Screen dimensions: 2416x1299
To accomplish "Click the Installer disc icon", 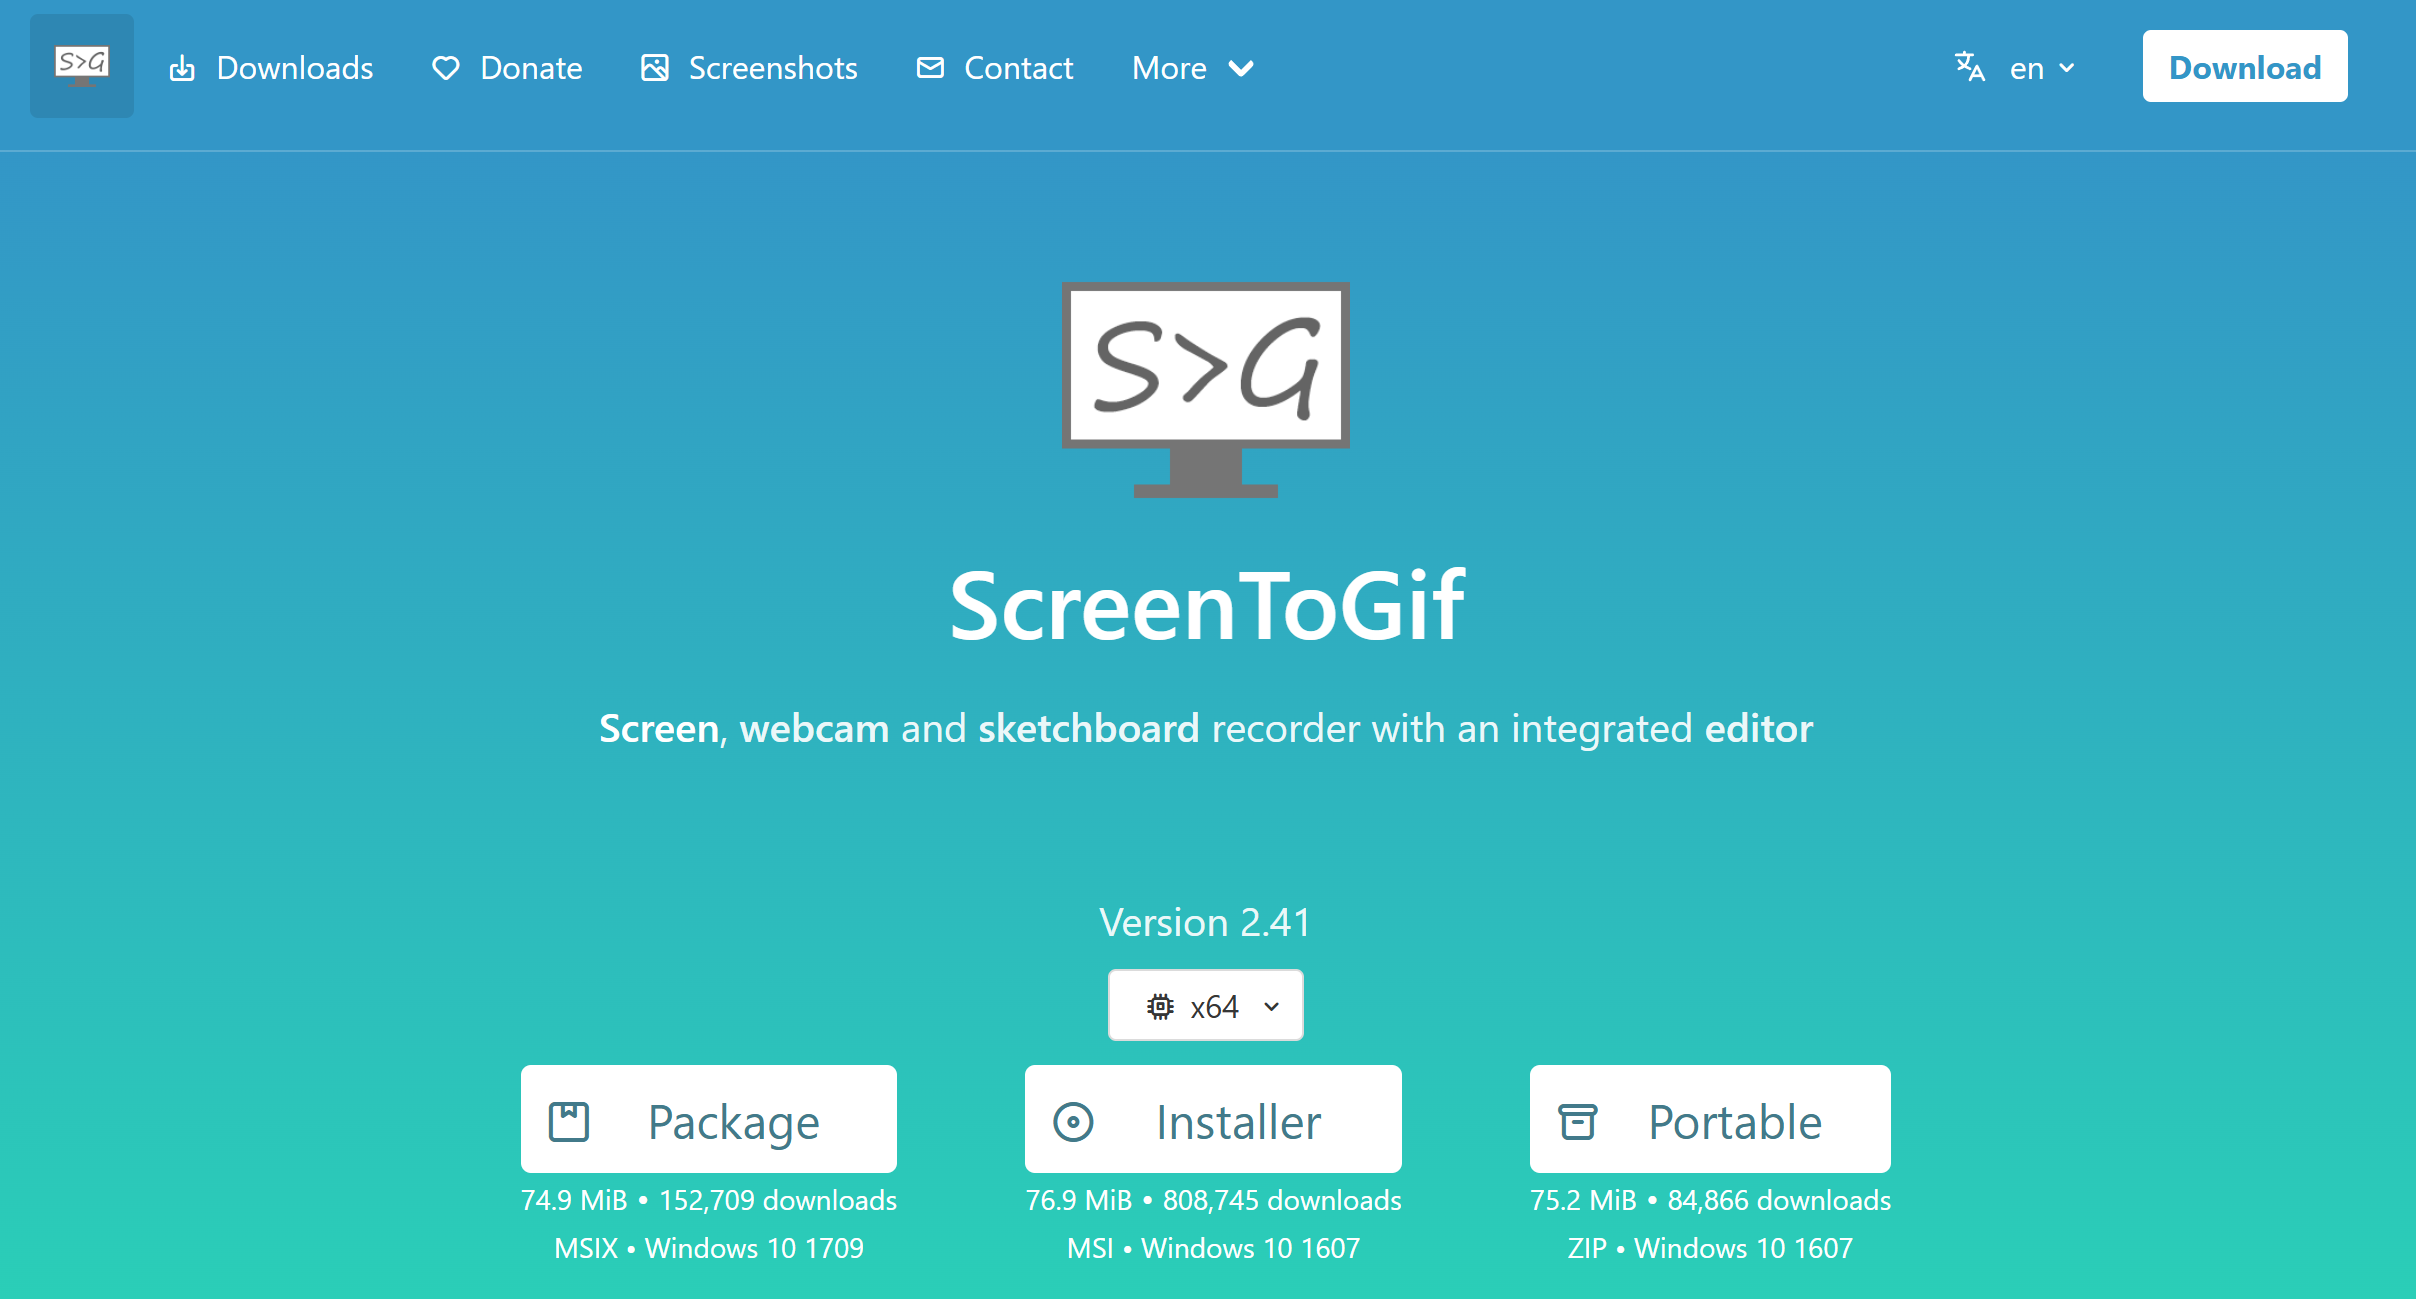I will point(1073,1121).
